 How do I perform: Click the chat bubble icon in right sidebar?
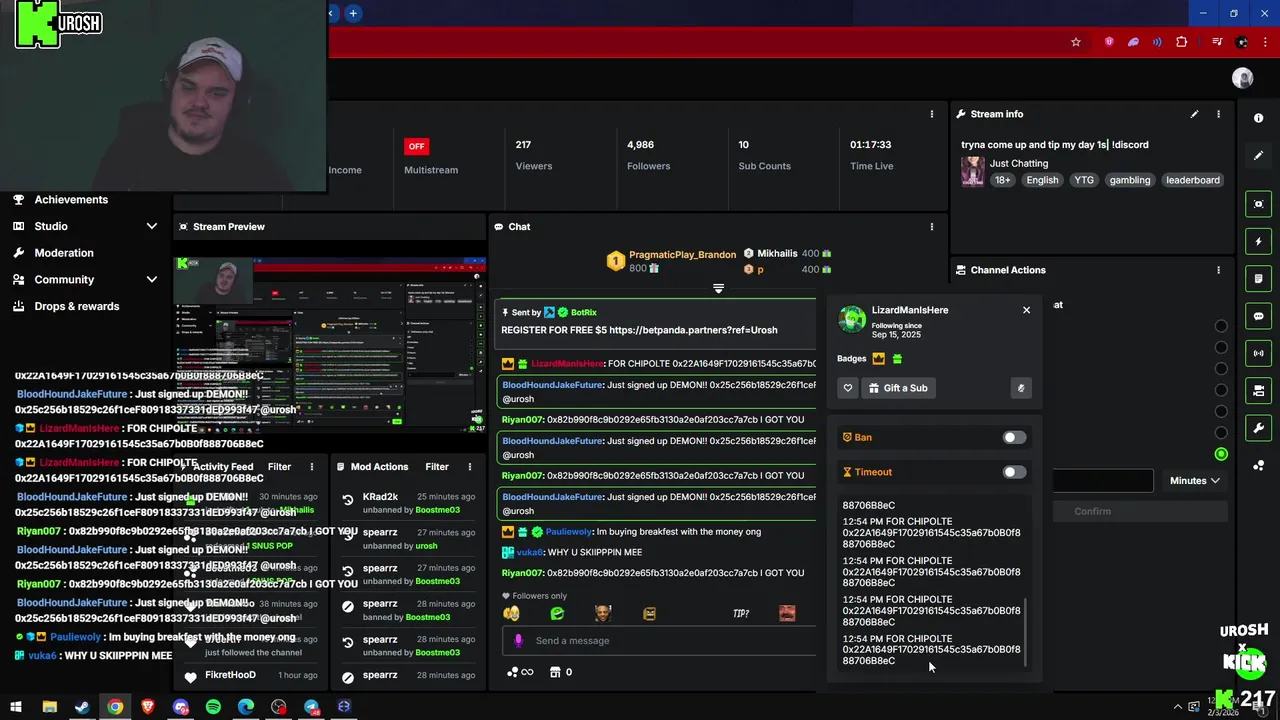1258,316
